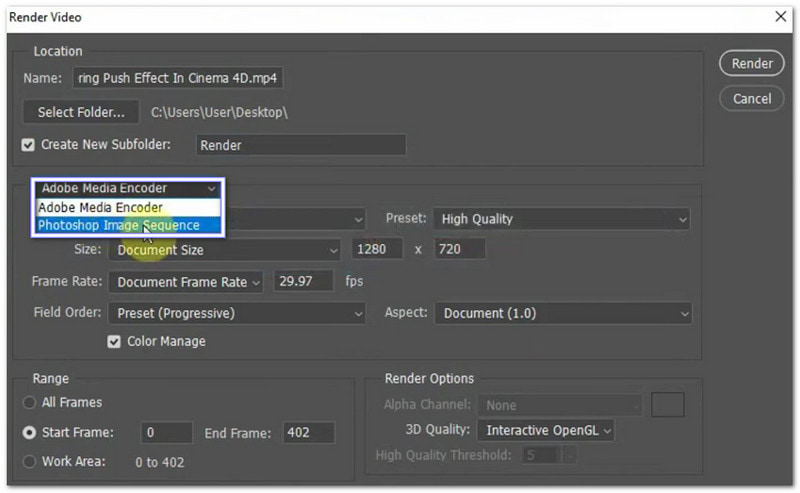Click Select Folder button
Image resolution: width=800 pixels, height=493 pixels.
81,112
